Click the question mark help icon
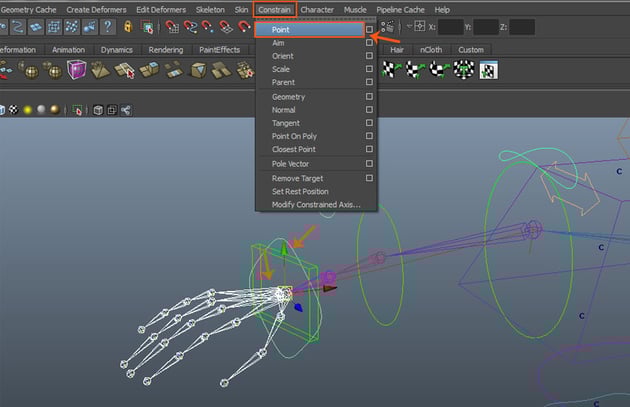This screenshot has width=630, height=407. pyautogui.click(x=108, y=27)
